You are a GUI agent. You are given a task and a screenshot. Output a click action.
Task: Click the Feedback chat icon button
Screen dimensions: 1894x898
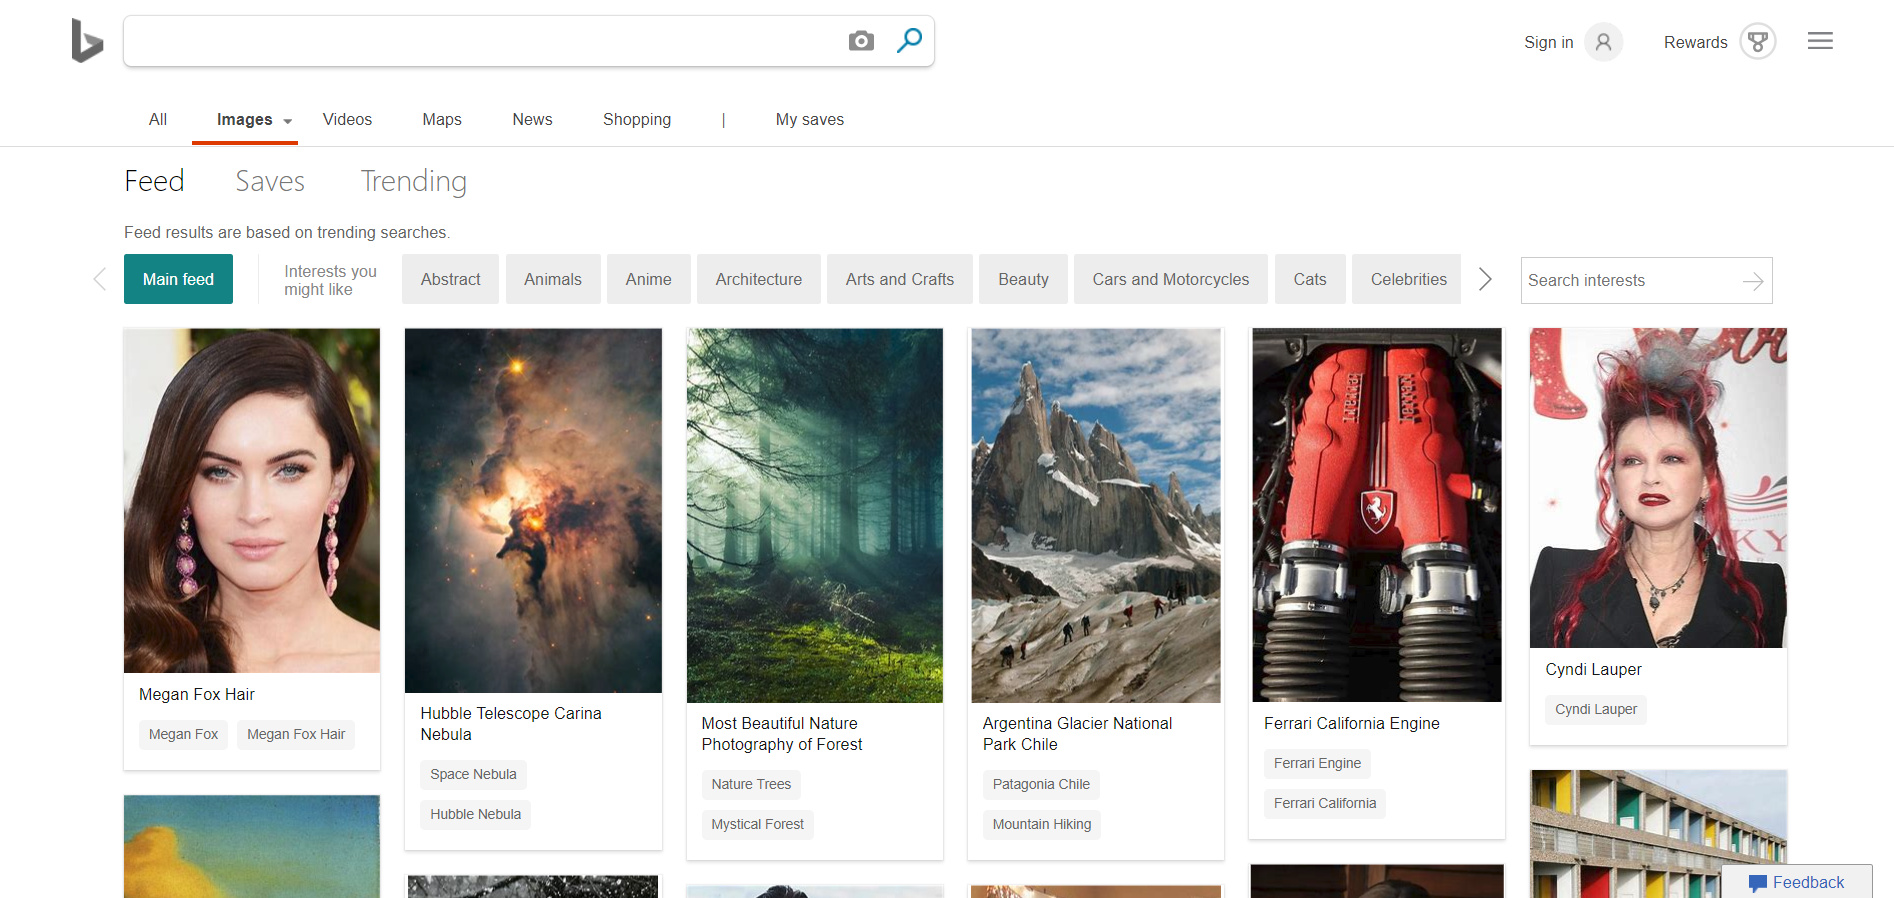click(1758, 883)
